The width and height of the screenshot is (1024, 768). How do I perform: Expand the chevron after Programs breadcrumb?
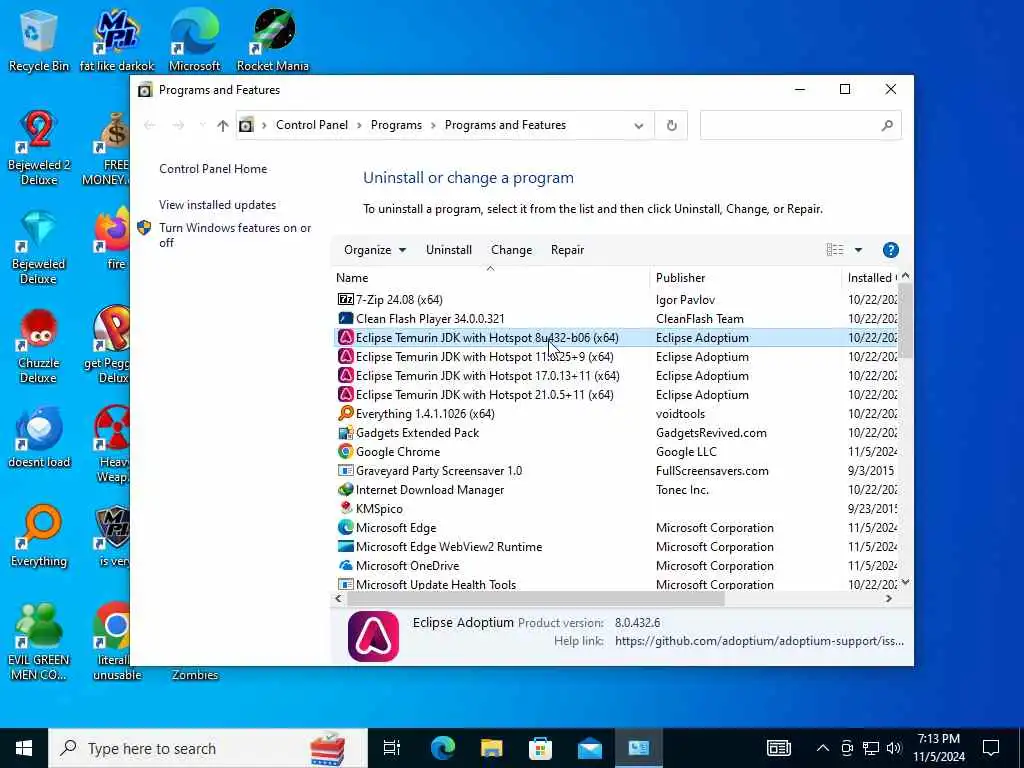point(433,125)
